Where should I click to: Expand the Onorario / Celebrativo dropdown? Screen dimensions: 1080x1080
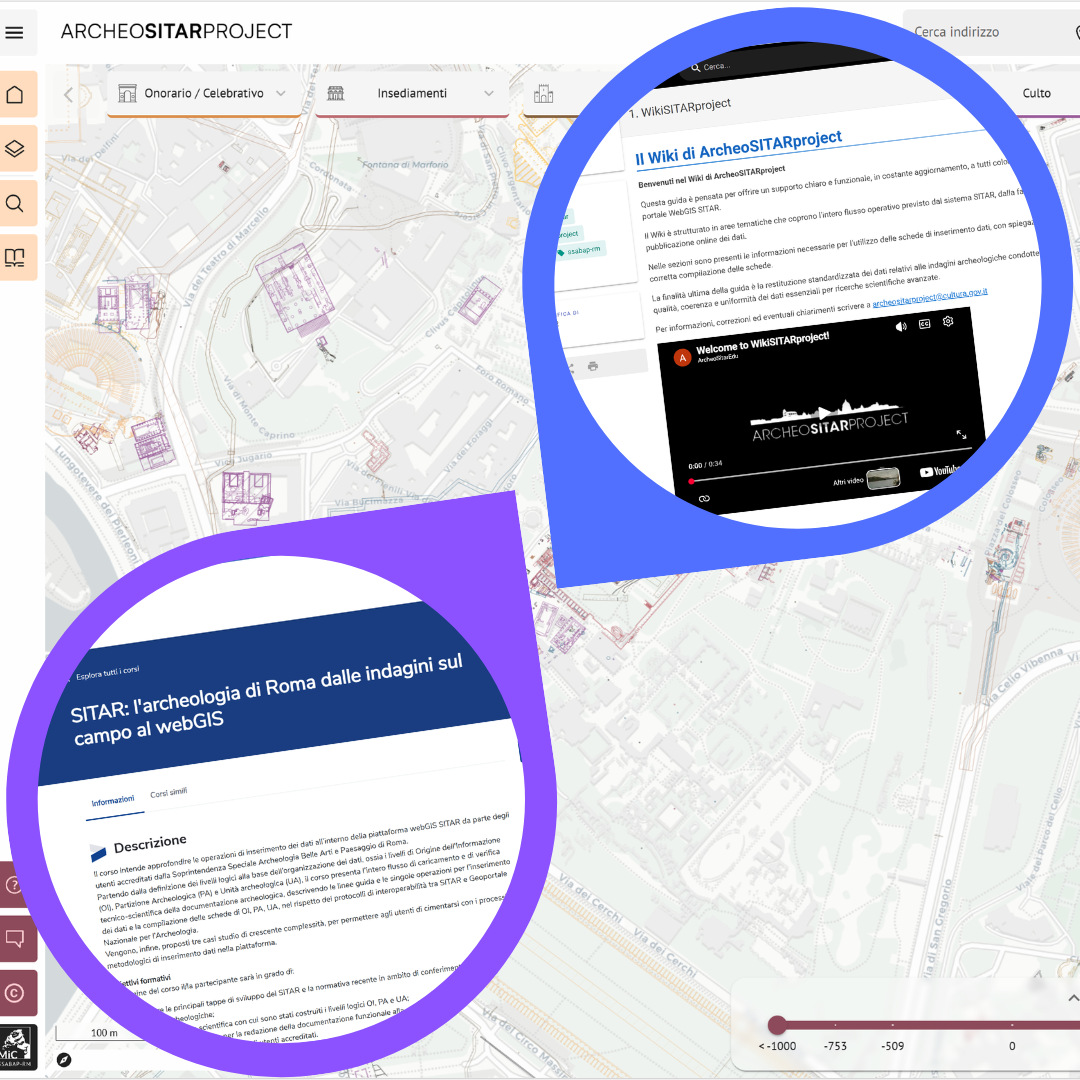pyautogui.click(x=281, y=94)
